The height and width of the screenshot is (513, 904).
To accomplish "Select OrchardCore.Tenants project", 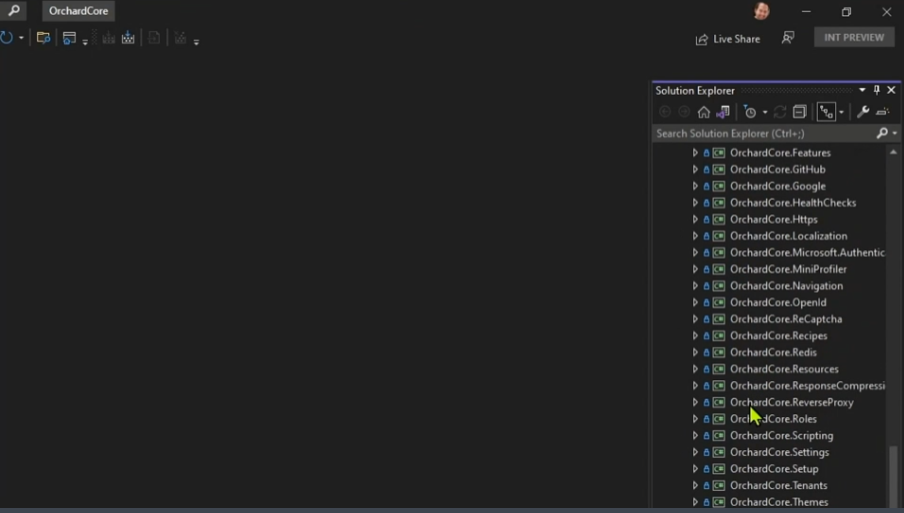I will 778,485.
